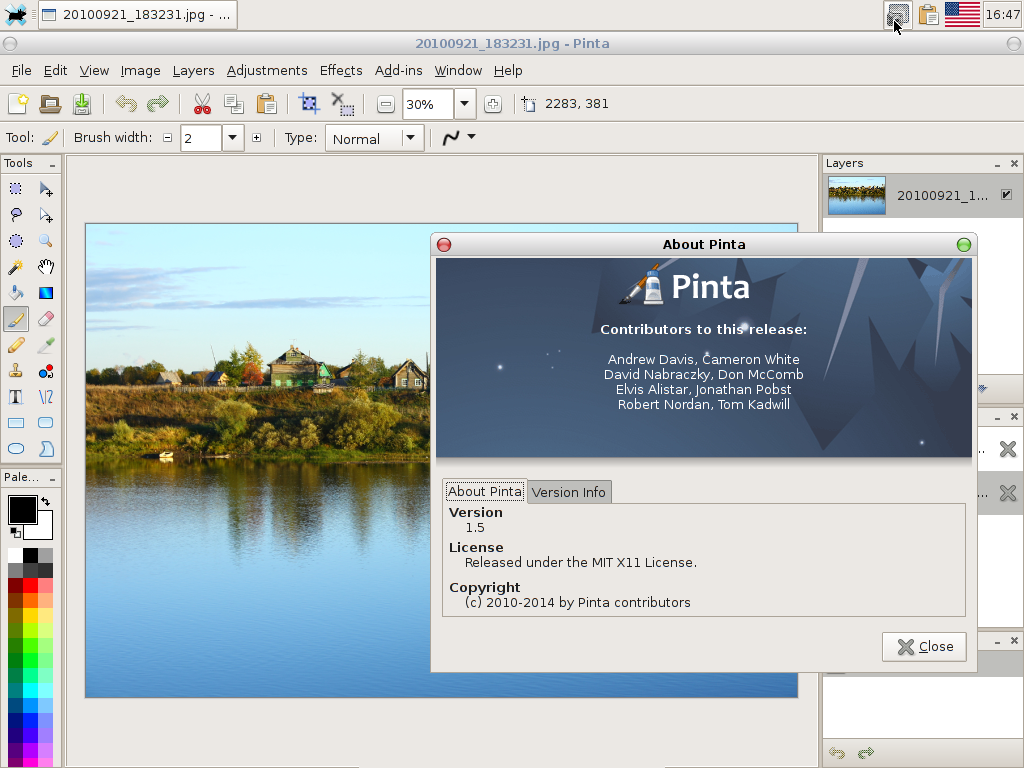This screenshot has height=768, width=1024.
Task: Select the Rectangle Select tool
Action: pyautogui.click(x=16, y=189)
